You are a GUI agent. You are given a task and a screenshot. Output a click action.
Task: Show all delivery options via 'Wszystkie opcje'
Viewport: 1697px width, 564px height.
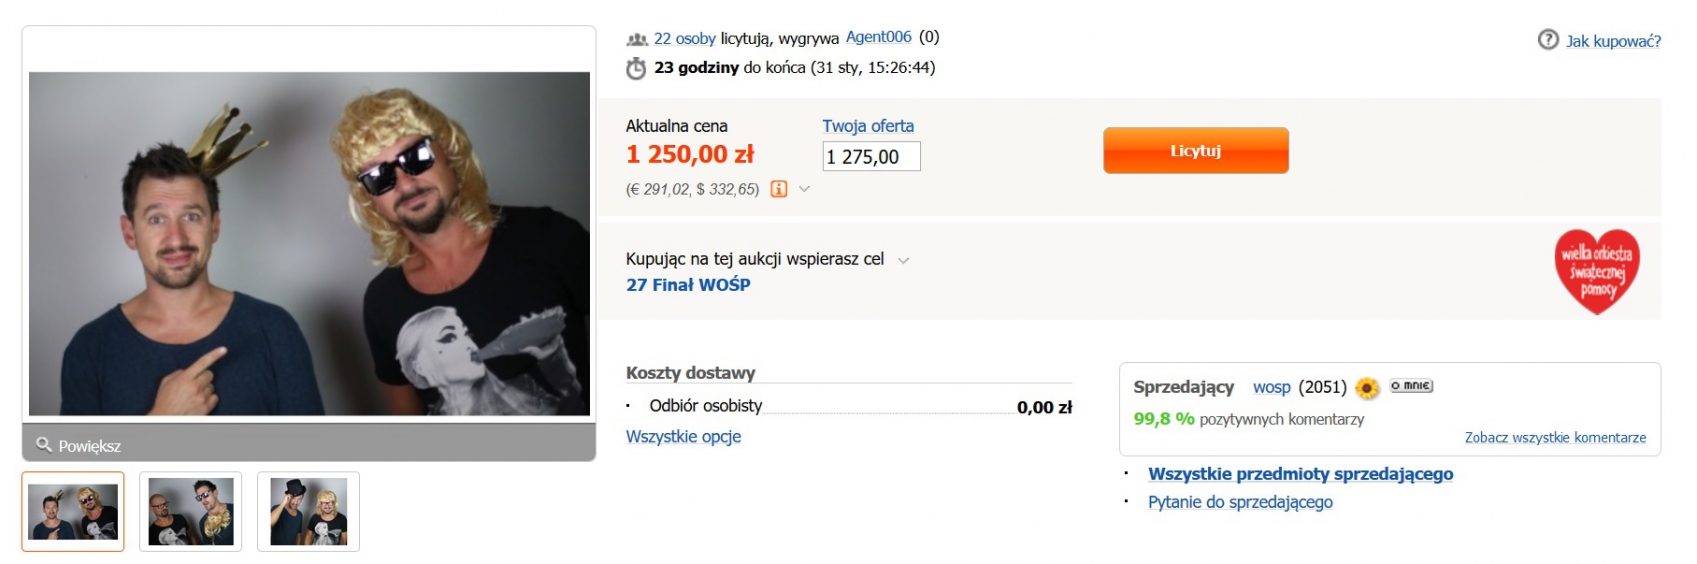tap(683, 437)
